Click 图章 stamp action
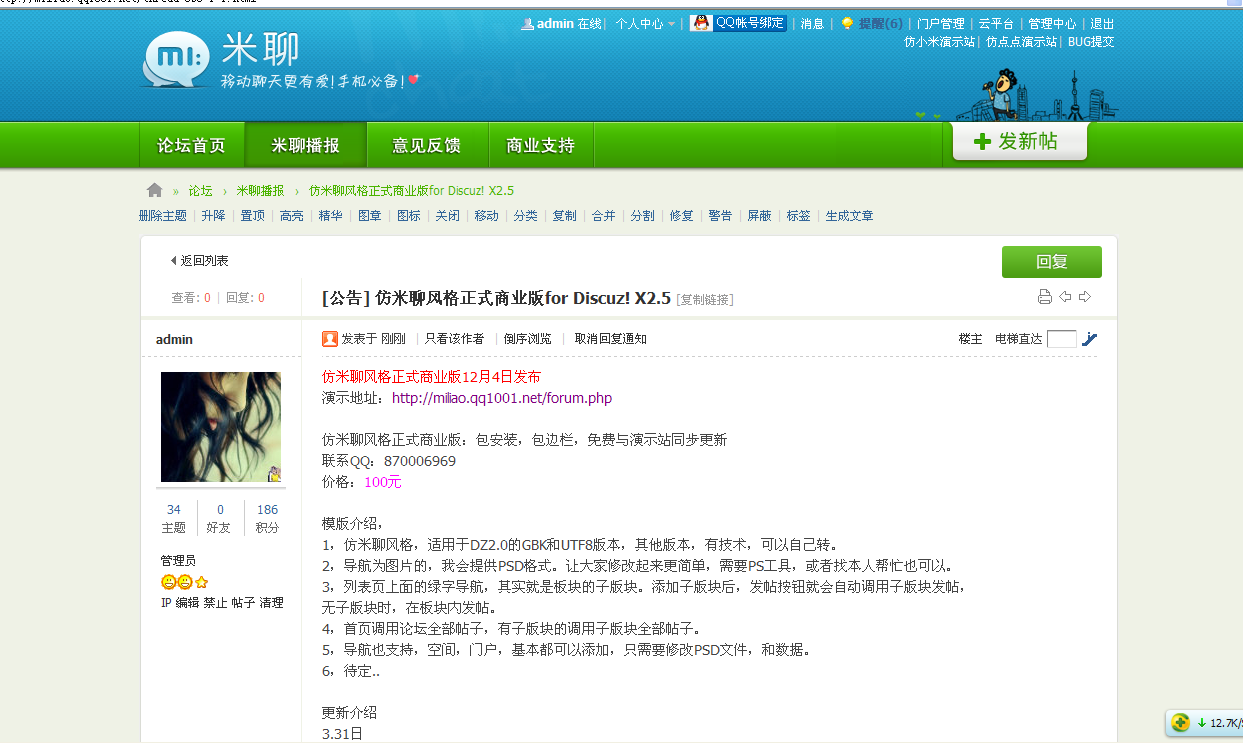Image resolution: width=1243 pixels, height=743 pixels. click(370, 216)
